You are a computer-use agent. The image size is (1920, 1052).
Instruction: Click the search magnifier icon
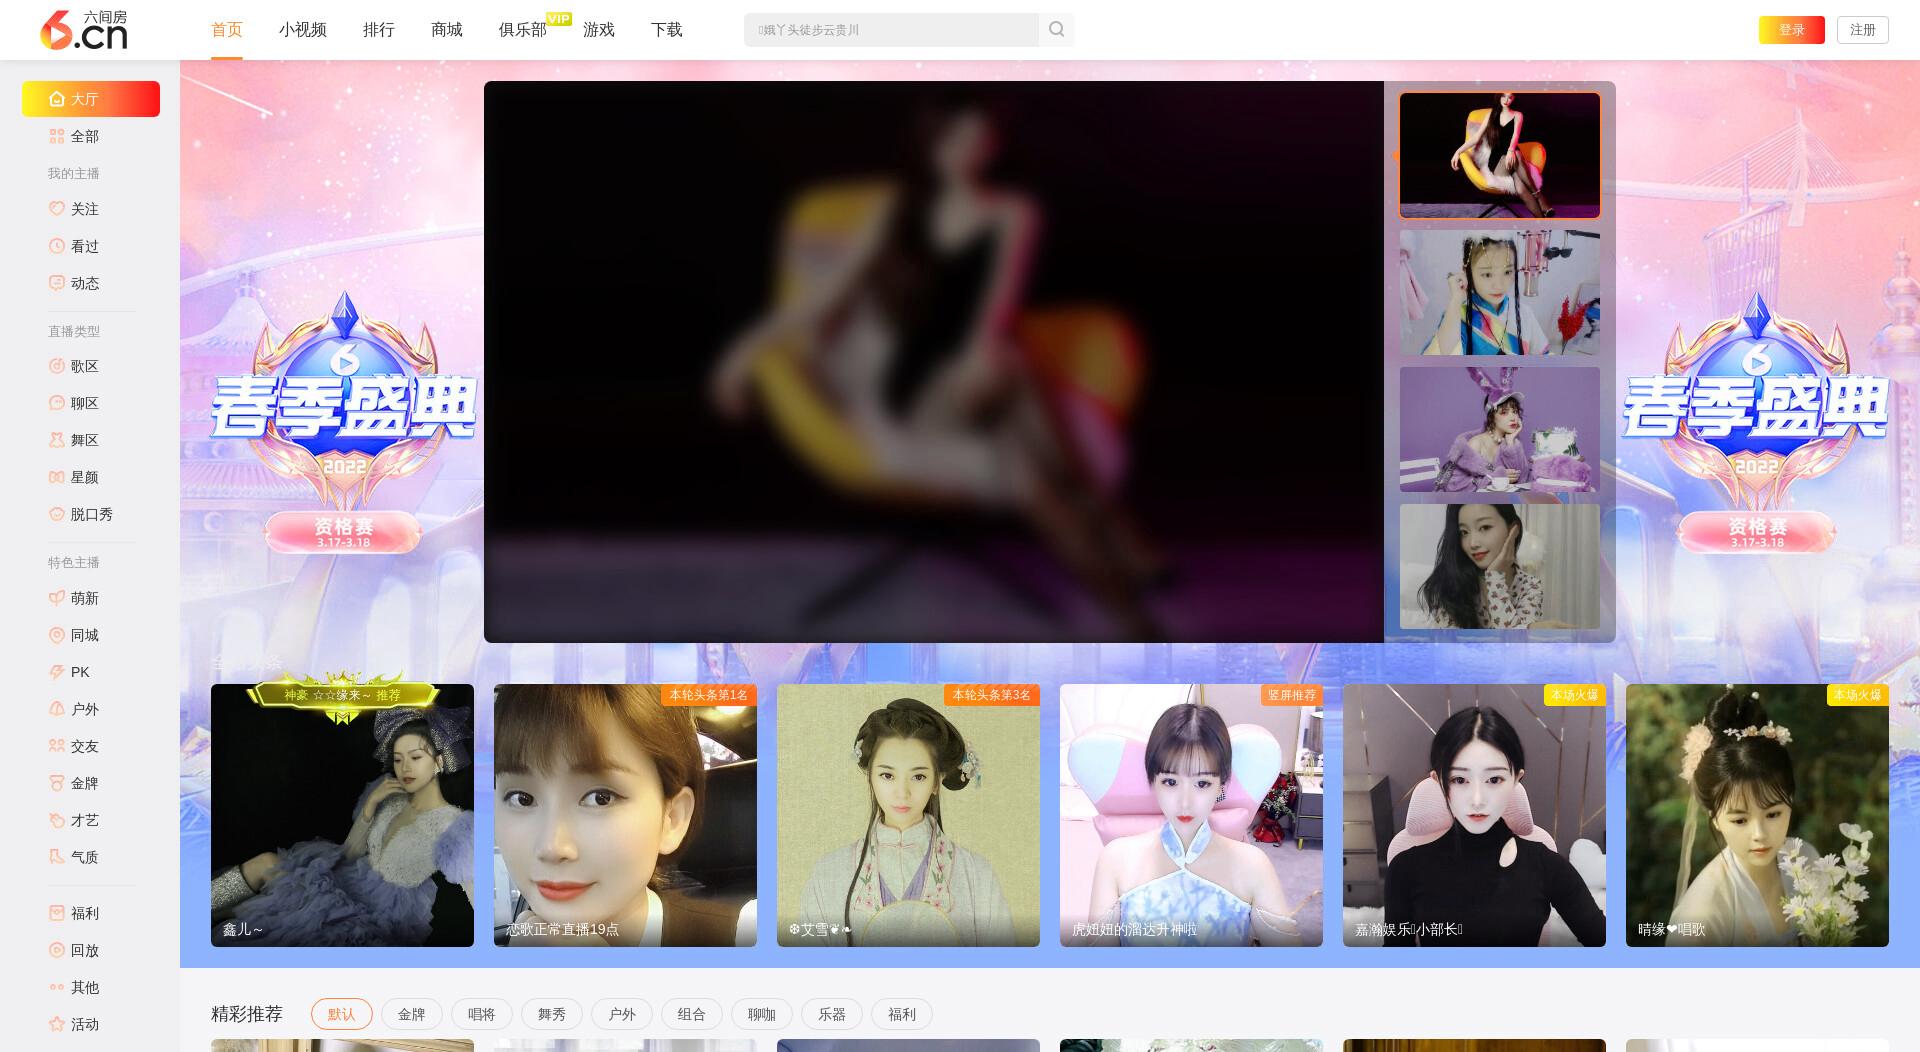pyautogui.click(x=1056, y=30)
